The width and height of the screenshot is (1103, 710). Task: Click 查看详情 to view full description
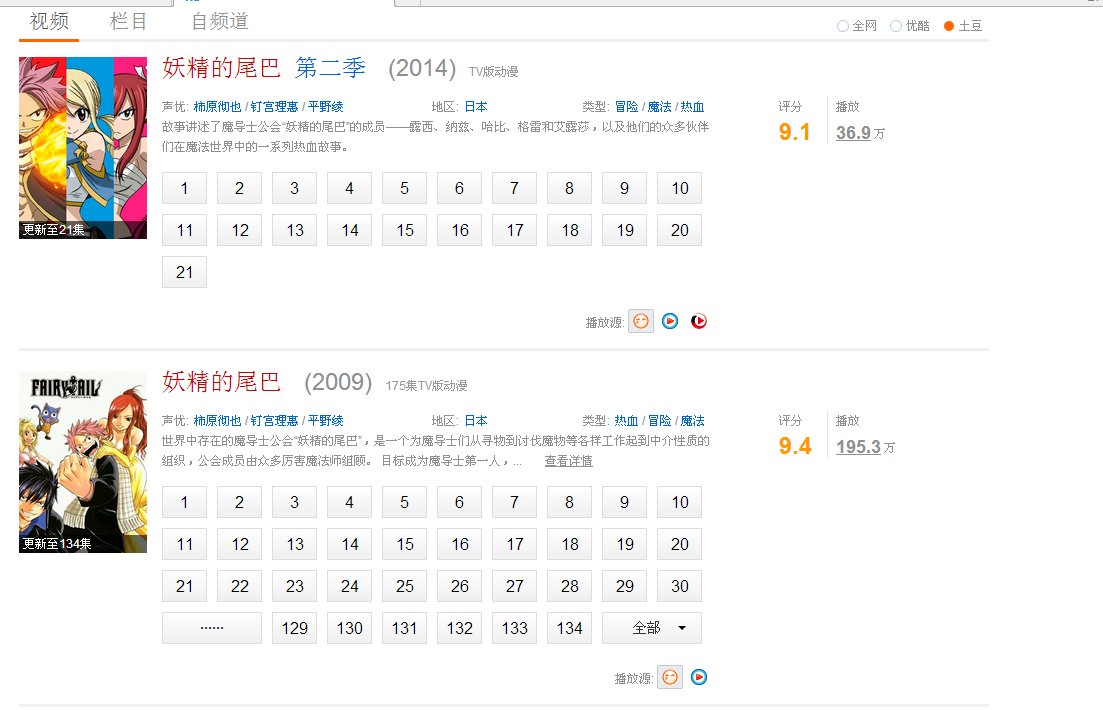coord(568,461)
